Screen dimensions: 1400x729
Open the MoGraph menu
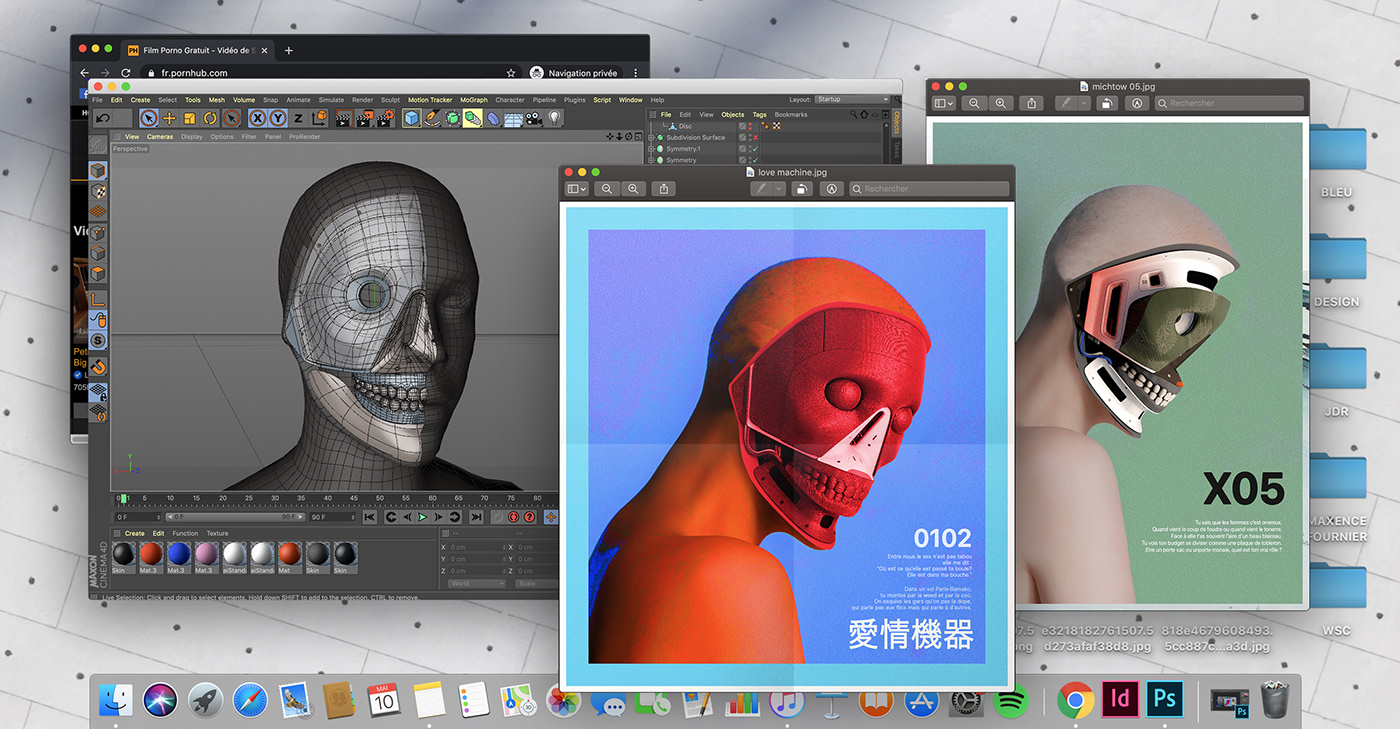pos(474,100)
